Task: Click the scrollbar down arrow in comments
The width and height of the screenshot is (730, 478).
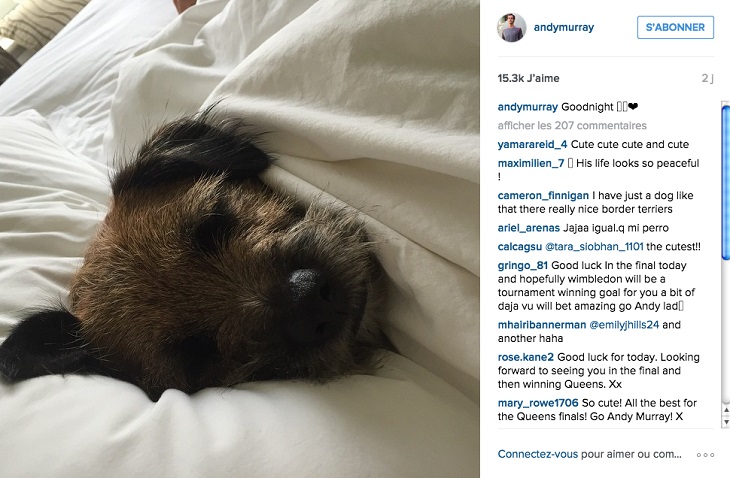Action: tap(726, 422)
